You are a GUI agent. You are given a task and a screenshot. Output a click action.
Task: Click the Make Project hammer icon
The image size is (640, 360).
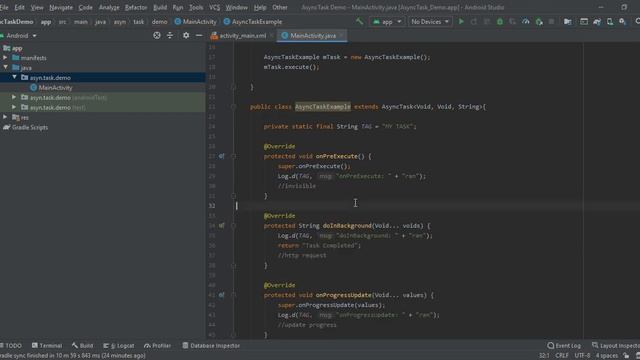[x=359, y=22]
